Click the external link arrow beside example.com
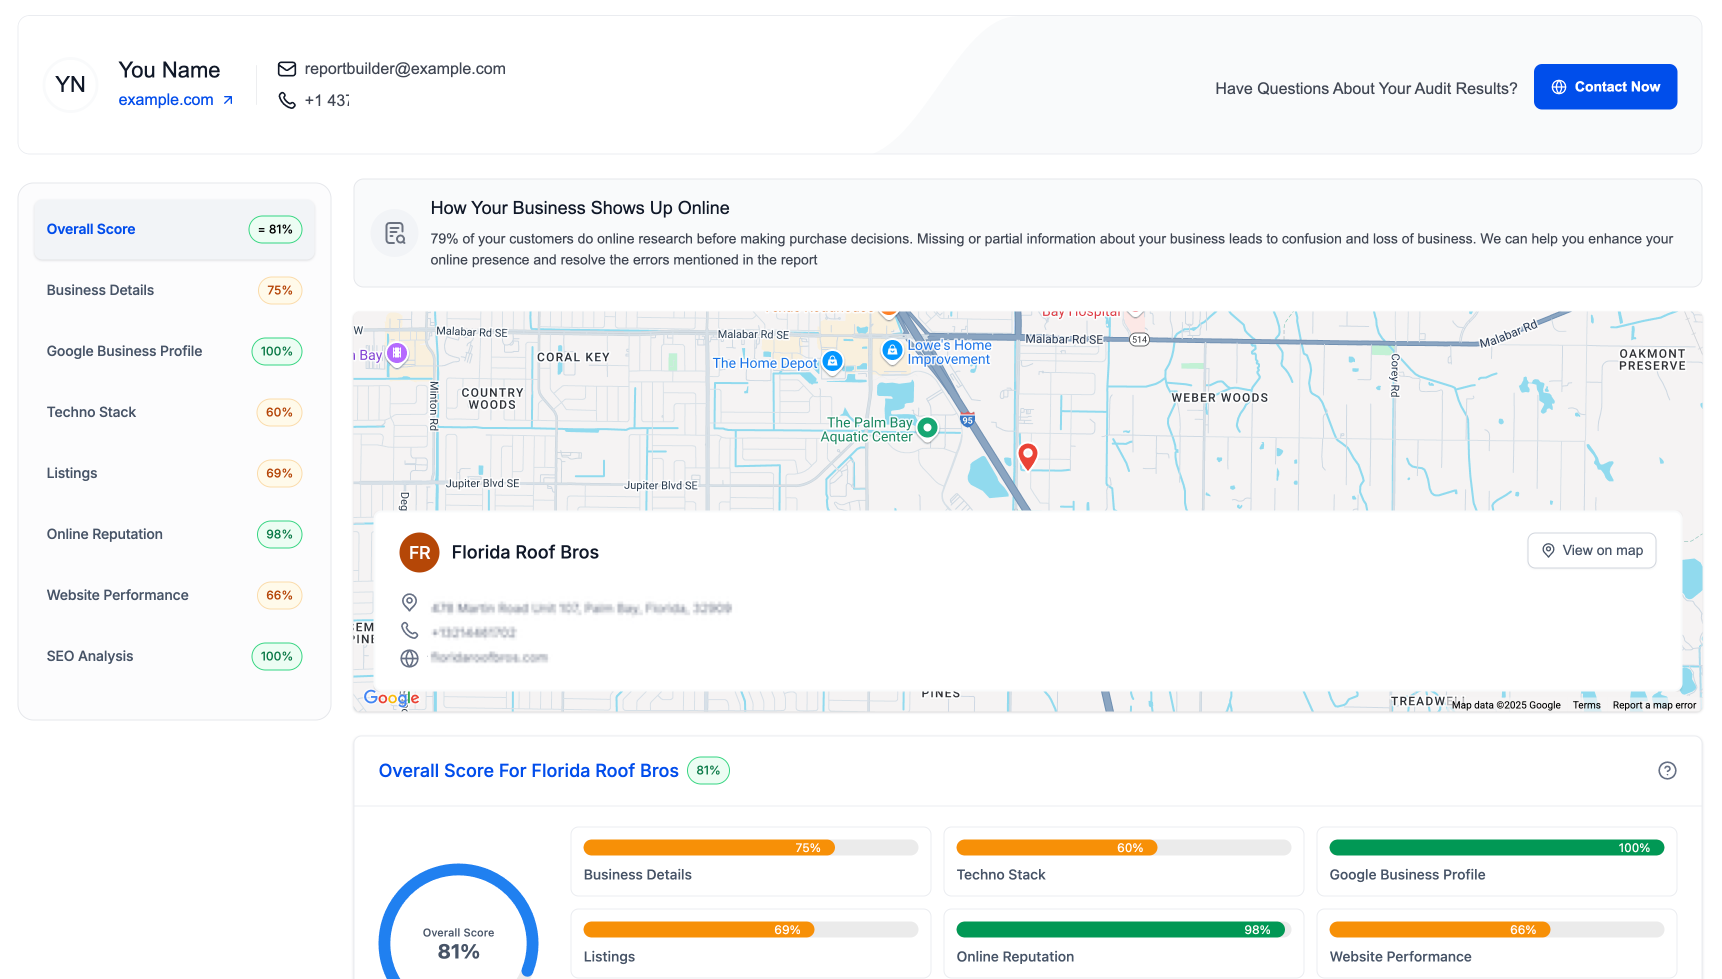This screenshot has height=979, width=1722. coord(228,100)
